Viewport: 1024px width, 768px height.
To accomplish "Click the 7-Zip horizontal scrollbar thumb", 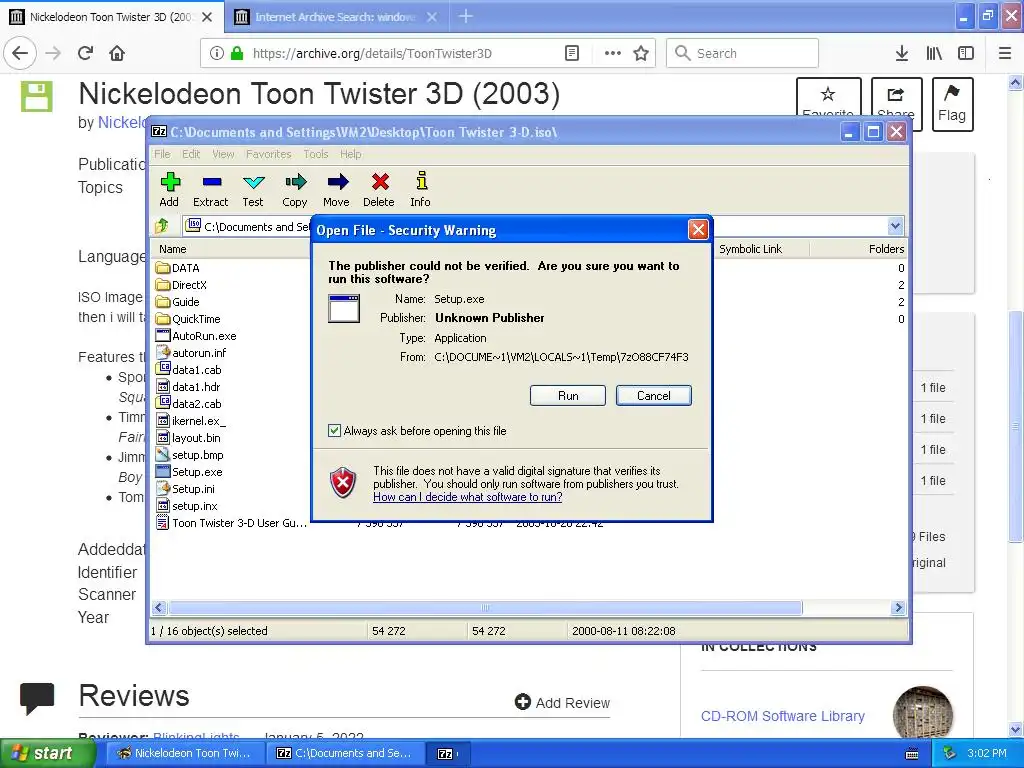I will [x=485, y=607].
